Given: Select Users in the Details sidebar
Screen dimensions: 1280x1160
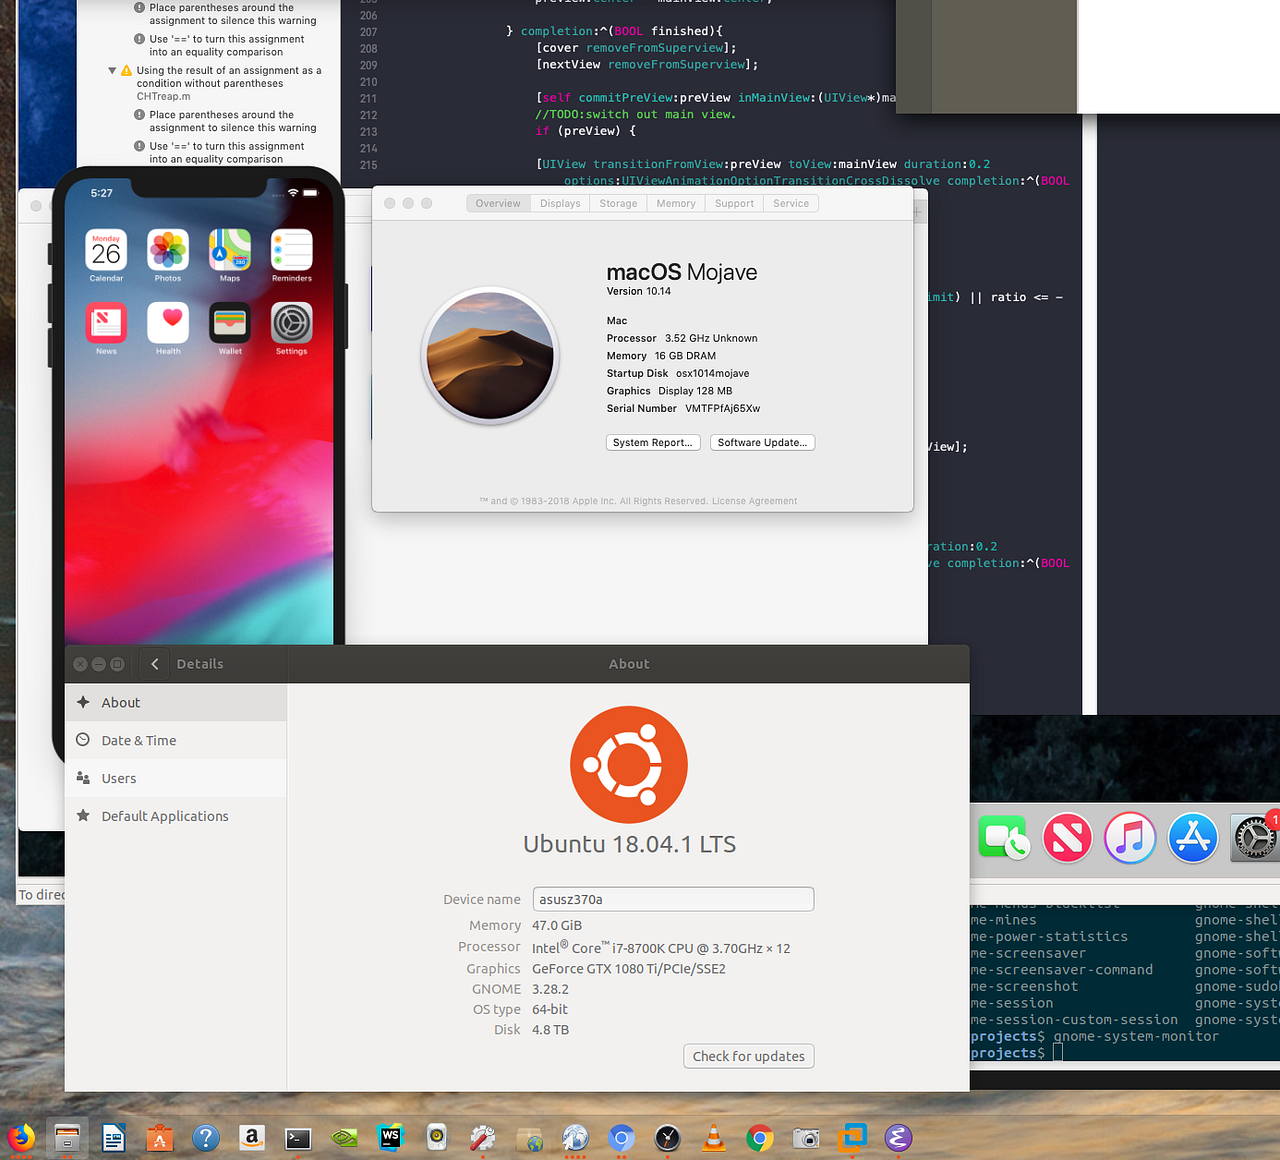Looking at the screenshot, I should point(176,779).
